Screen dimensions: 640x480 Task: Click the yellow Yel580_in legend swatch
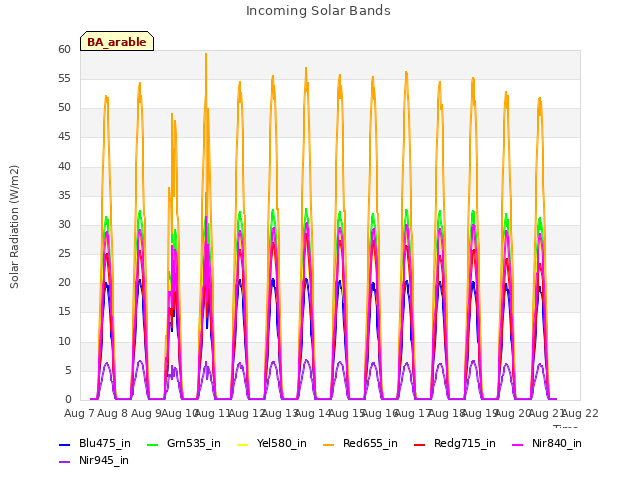[x=242, y=444]
